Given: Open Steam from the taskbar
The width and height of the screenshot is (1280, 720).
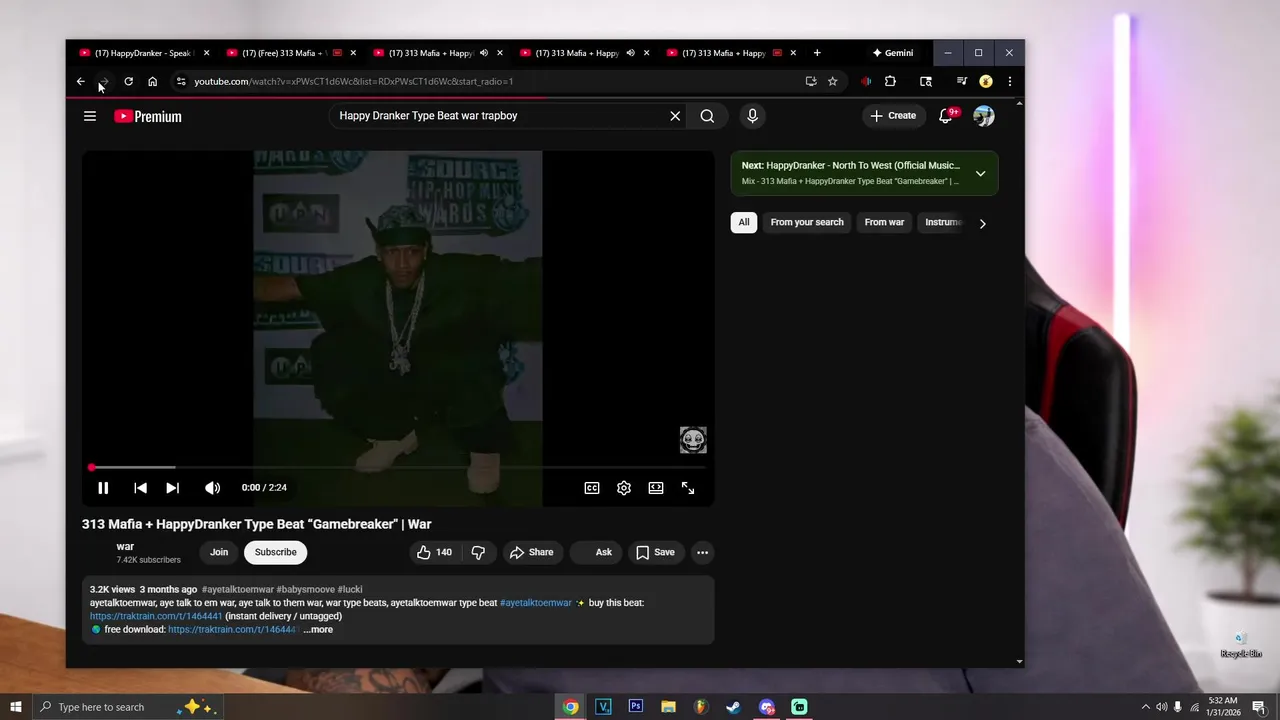Looking at the screenshot, I should pos(733,707).
